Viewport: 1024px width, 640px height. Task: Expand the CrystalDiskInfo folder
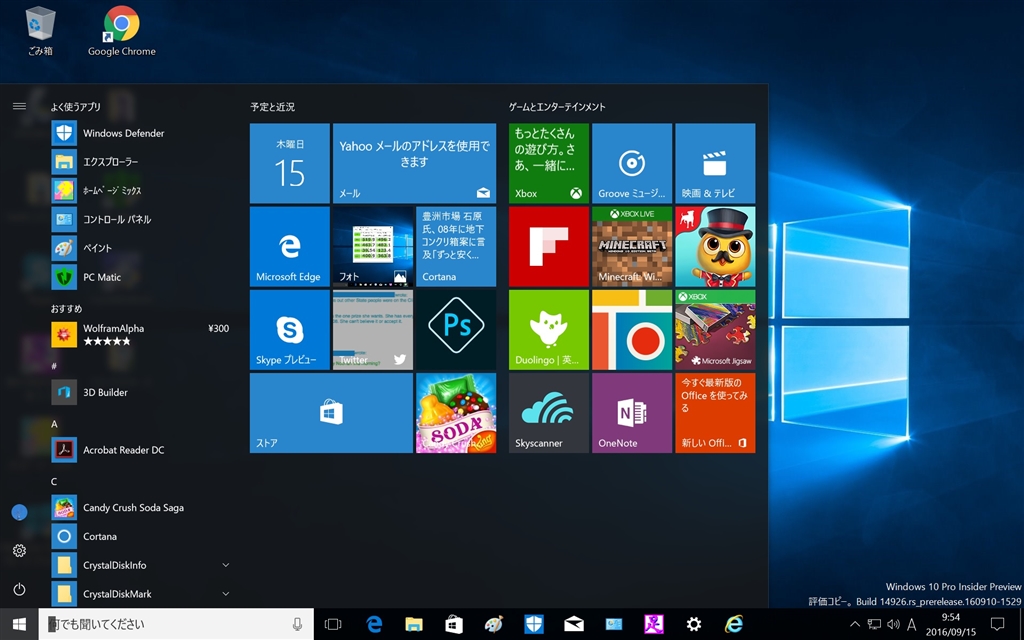coord(226,566)
